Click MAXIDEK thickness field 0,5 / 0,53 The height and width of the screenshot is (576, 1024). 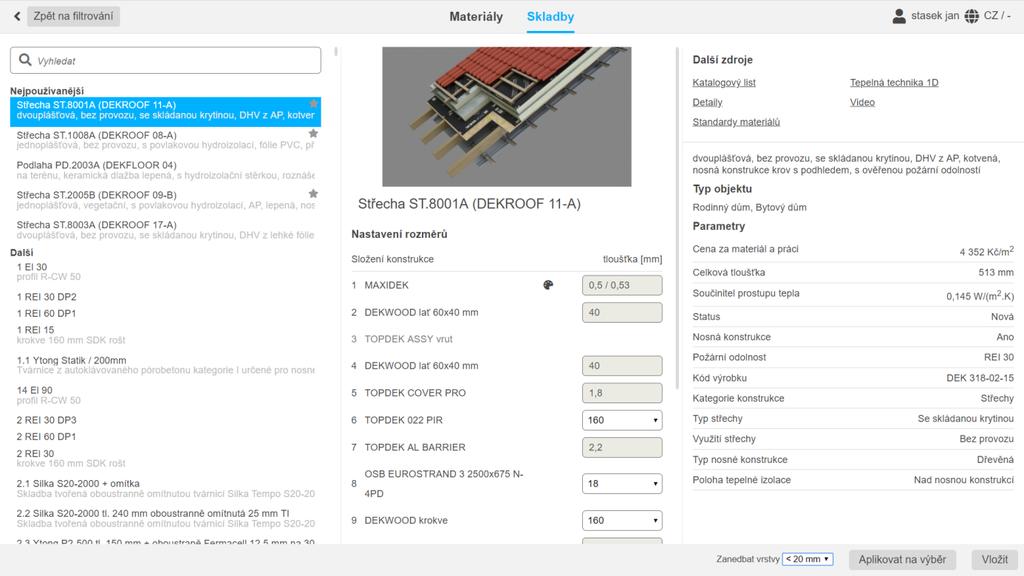(x=622, y=285)
